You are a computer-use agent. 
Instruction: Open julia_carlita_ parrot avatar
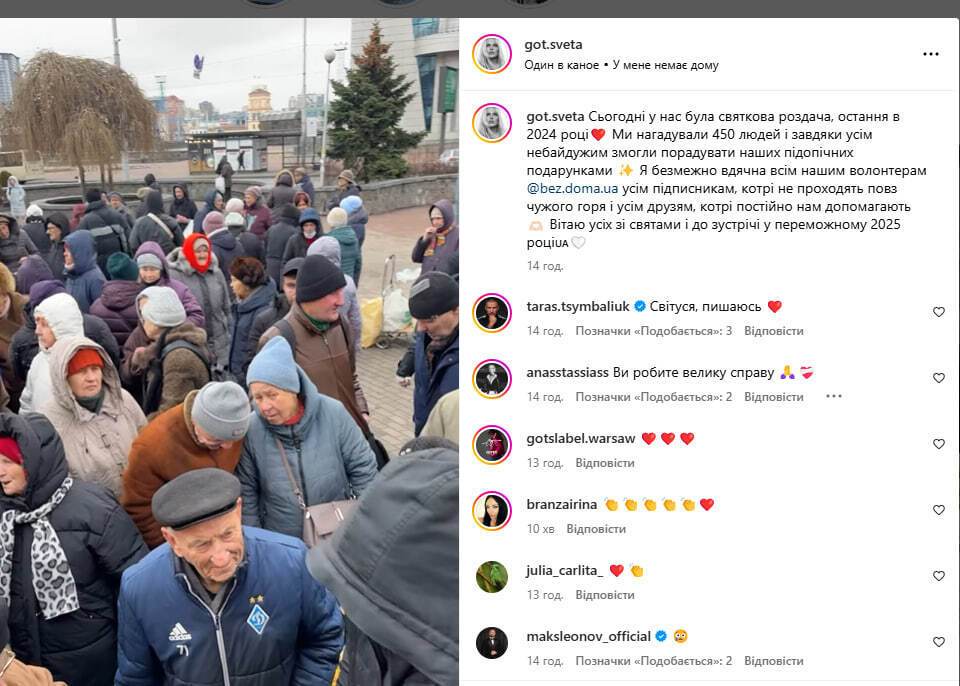[x=492, y=577]
